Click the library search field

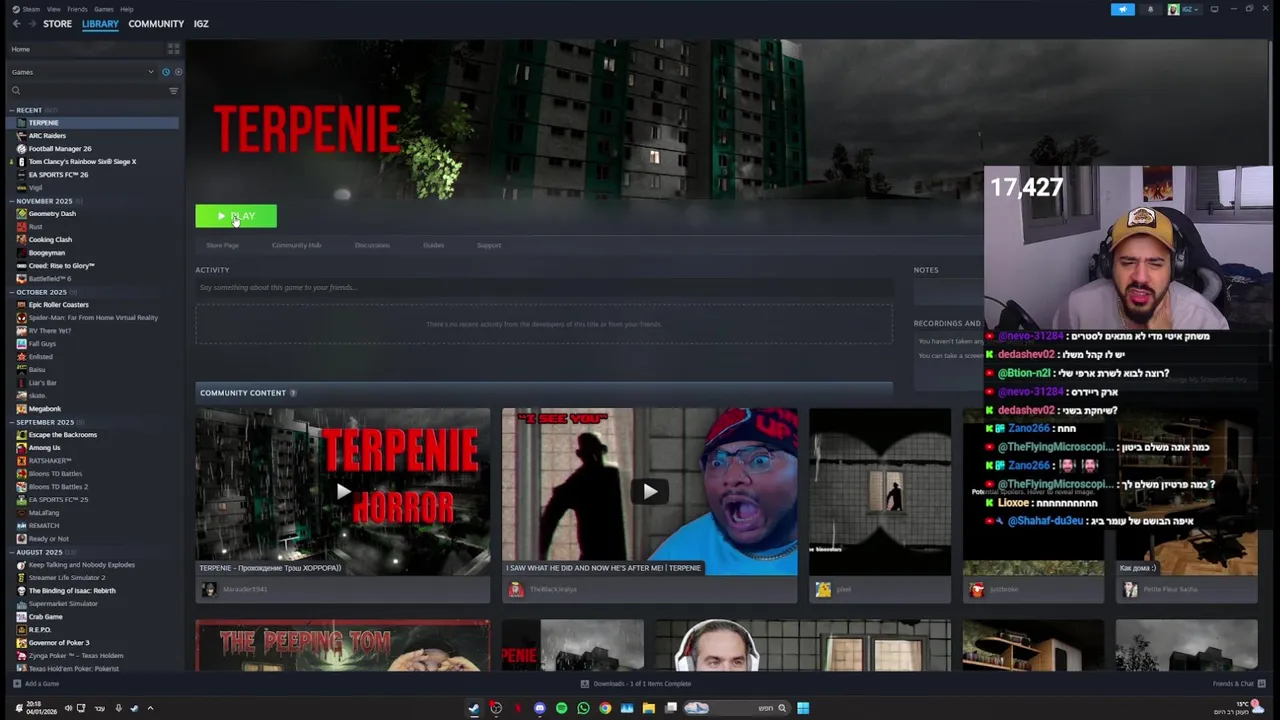pyautogui.click(x=88, y=91)
